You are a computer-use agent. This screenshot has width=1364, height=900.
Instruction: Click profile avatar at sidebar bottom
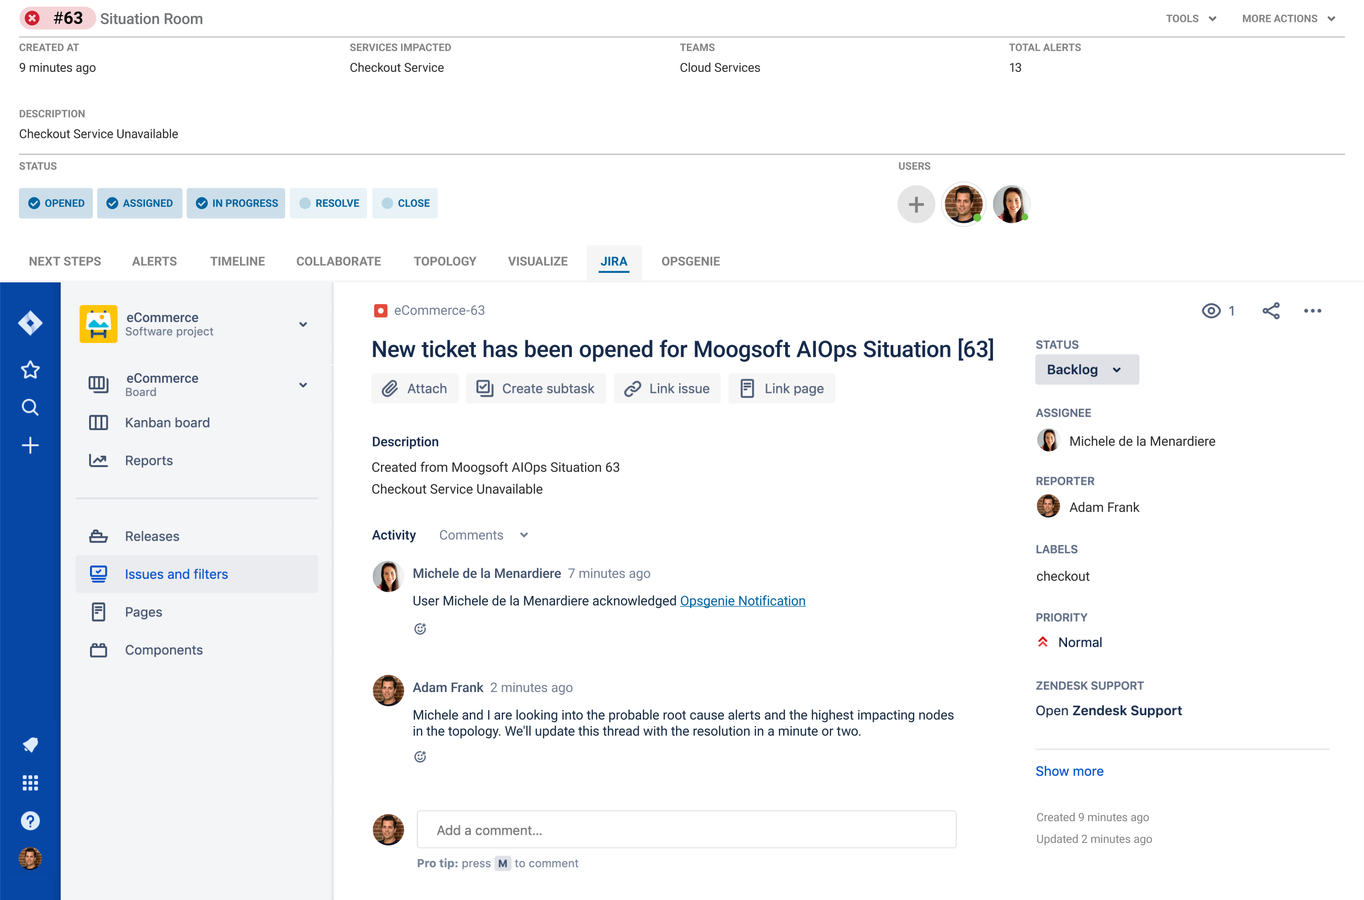[30, 859]
